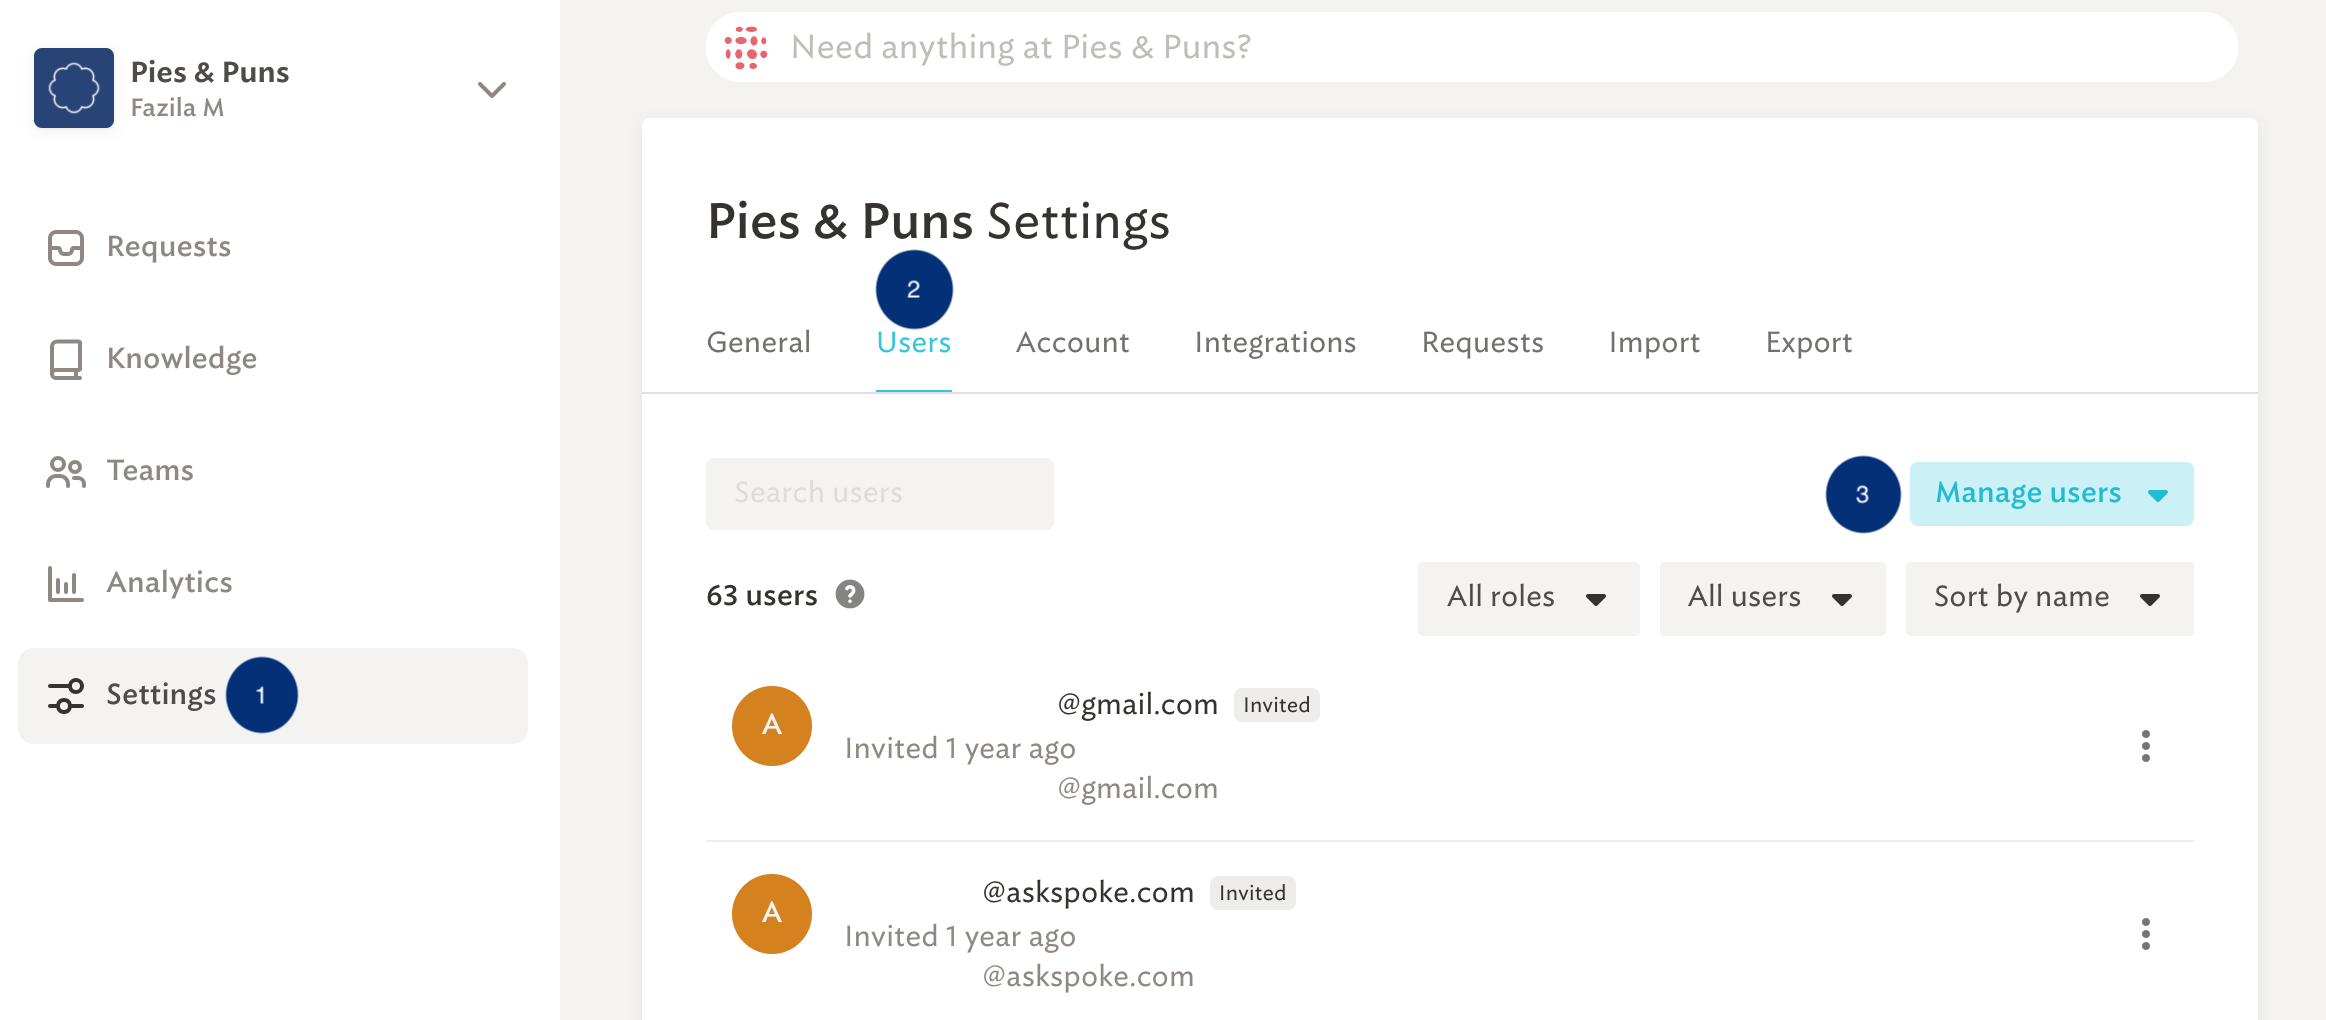
Task: Open the Requests inbox icon in sidebar
Action: (x=66, y=247)
